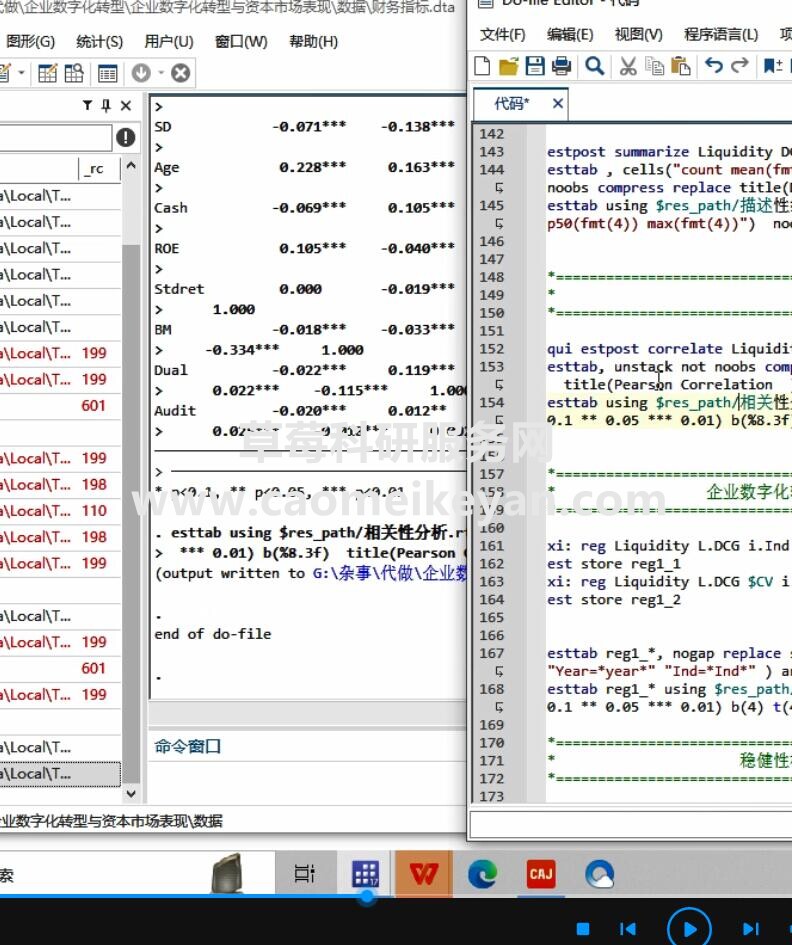Viewport: 792px width, 945px height.
Task: Click the exclamation error-filter icon
Action: pos(125,137)
